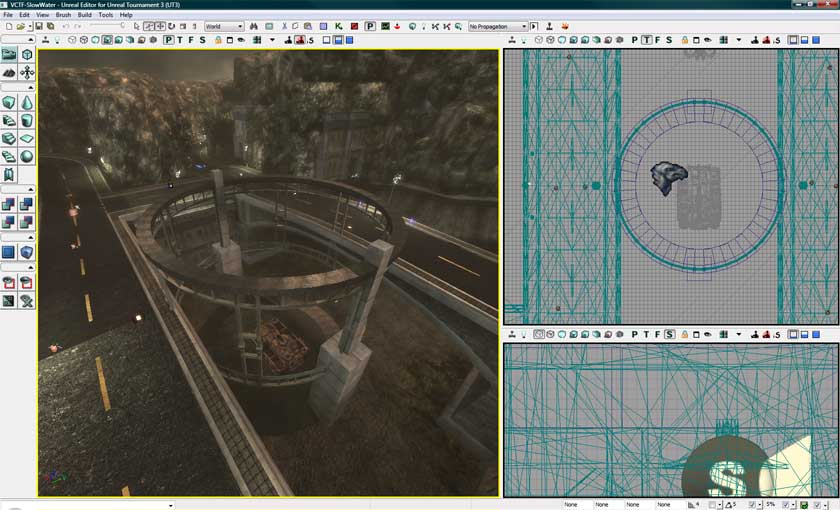Screen dimensions: 840x510
Task: Click CSG Add icon
Action: click(x=9, y=204)
